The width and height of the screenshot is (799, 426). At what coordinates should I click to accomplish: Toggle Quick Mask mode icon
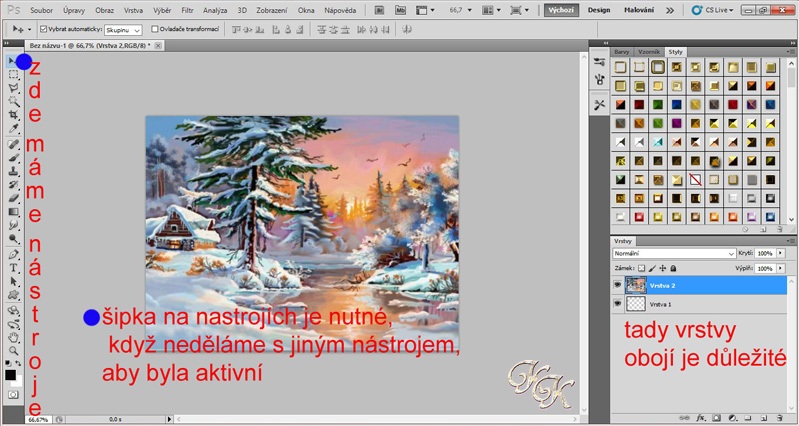pos(13,395)
